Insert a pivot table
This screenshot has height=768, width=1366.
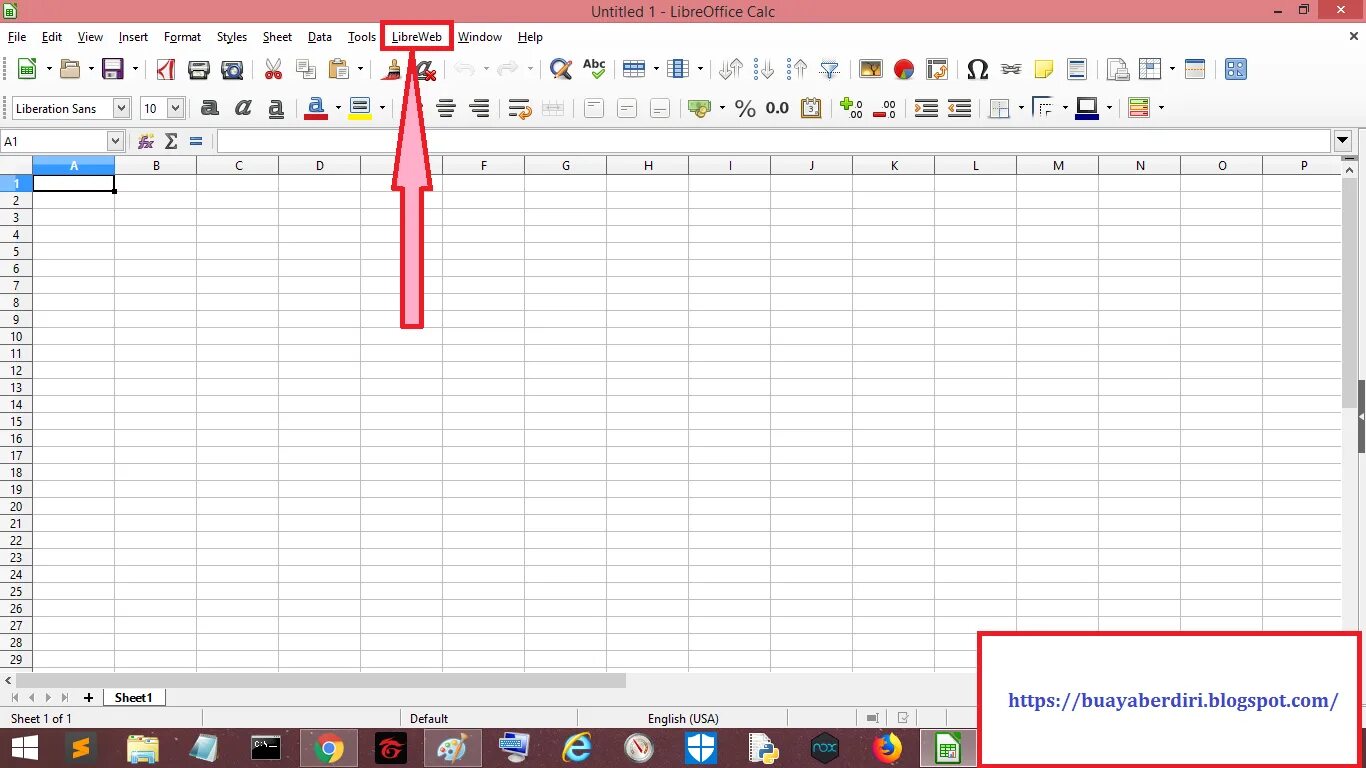coord(937,69)
